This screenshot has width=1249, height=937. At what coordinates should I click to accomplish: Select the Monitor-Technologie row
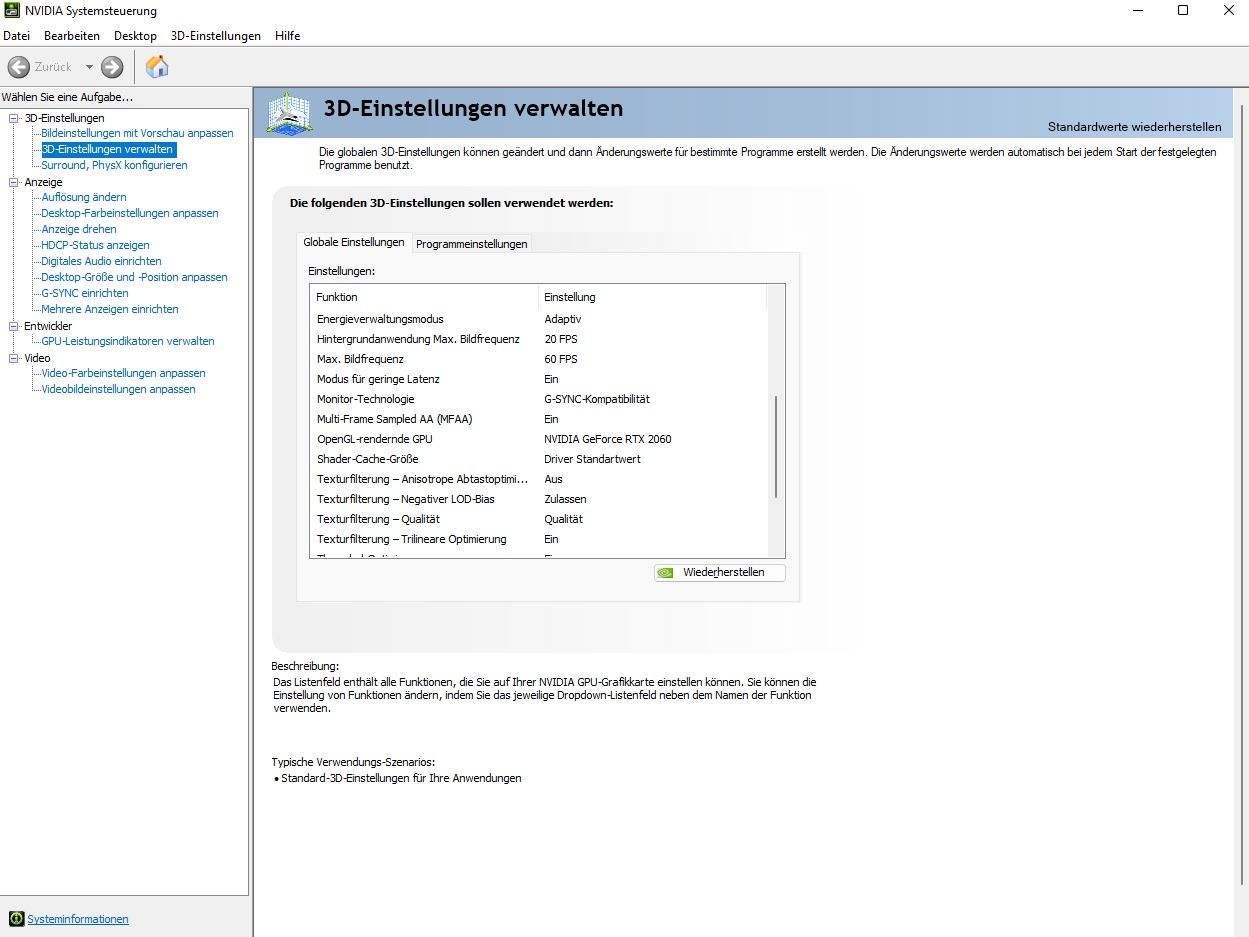click(538, 399)
